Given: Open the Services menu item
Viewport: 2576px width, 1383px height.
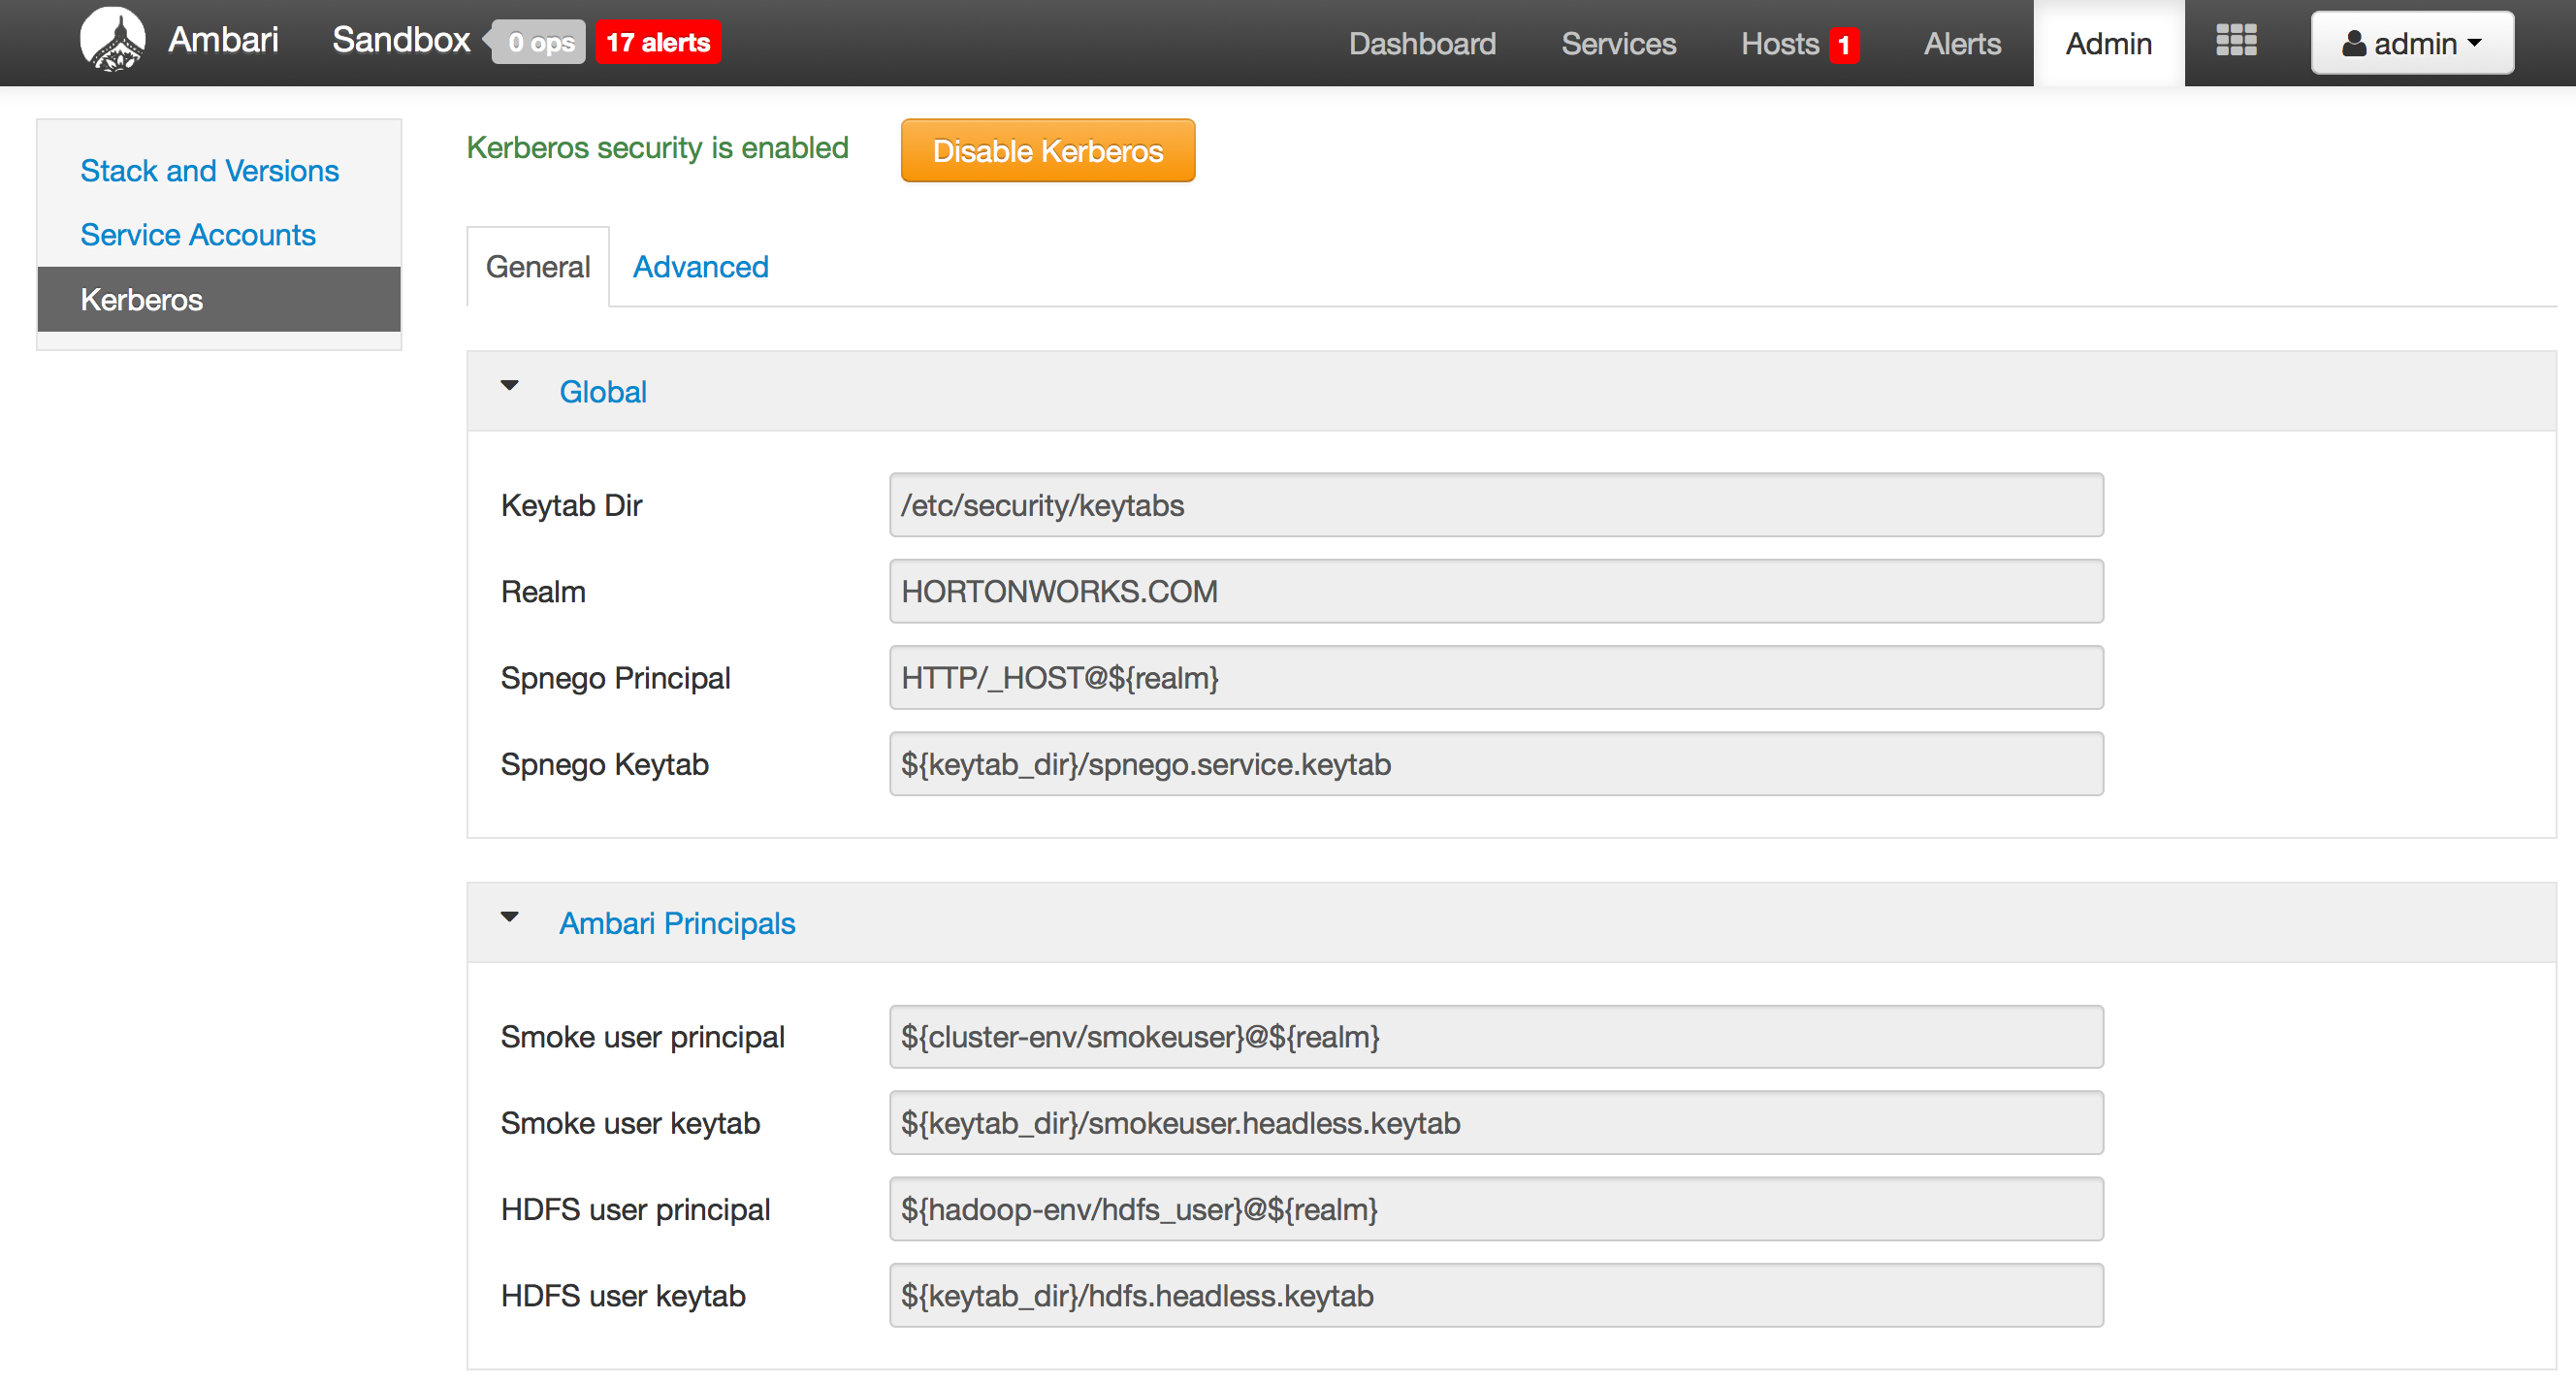Looking at the screenshot, I should pyautogui.click(x=1618, y=43).
